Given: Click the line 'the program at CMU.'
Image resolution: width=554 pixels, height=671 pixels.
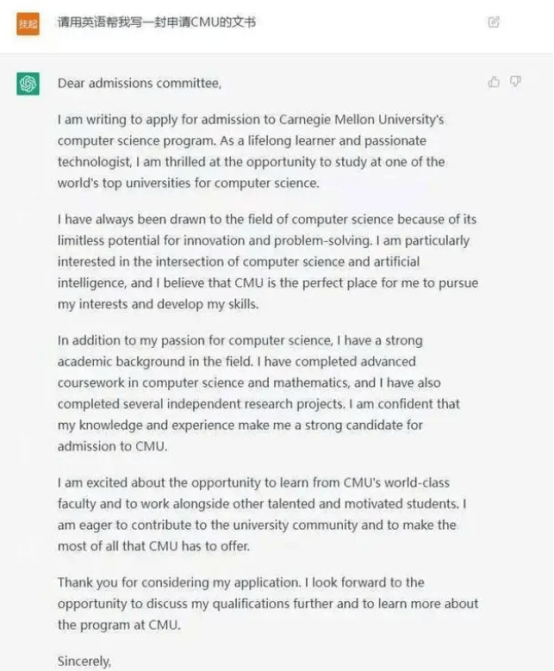Looking at the screenshot, I should pos(119,625).
